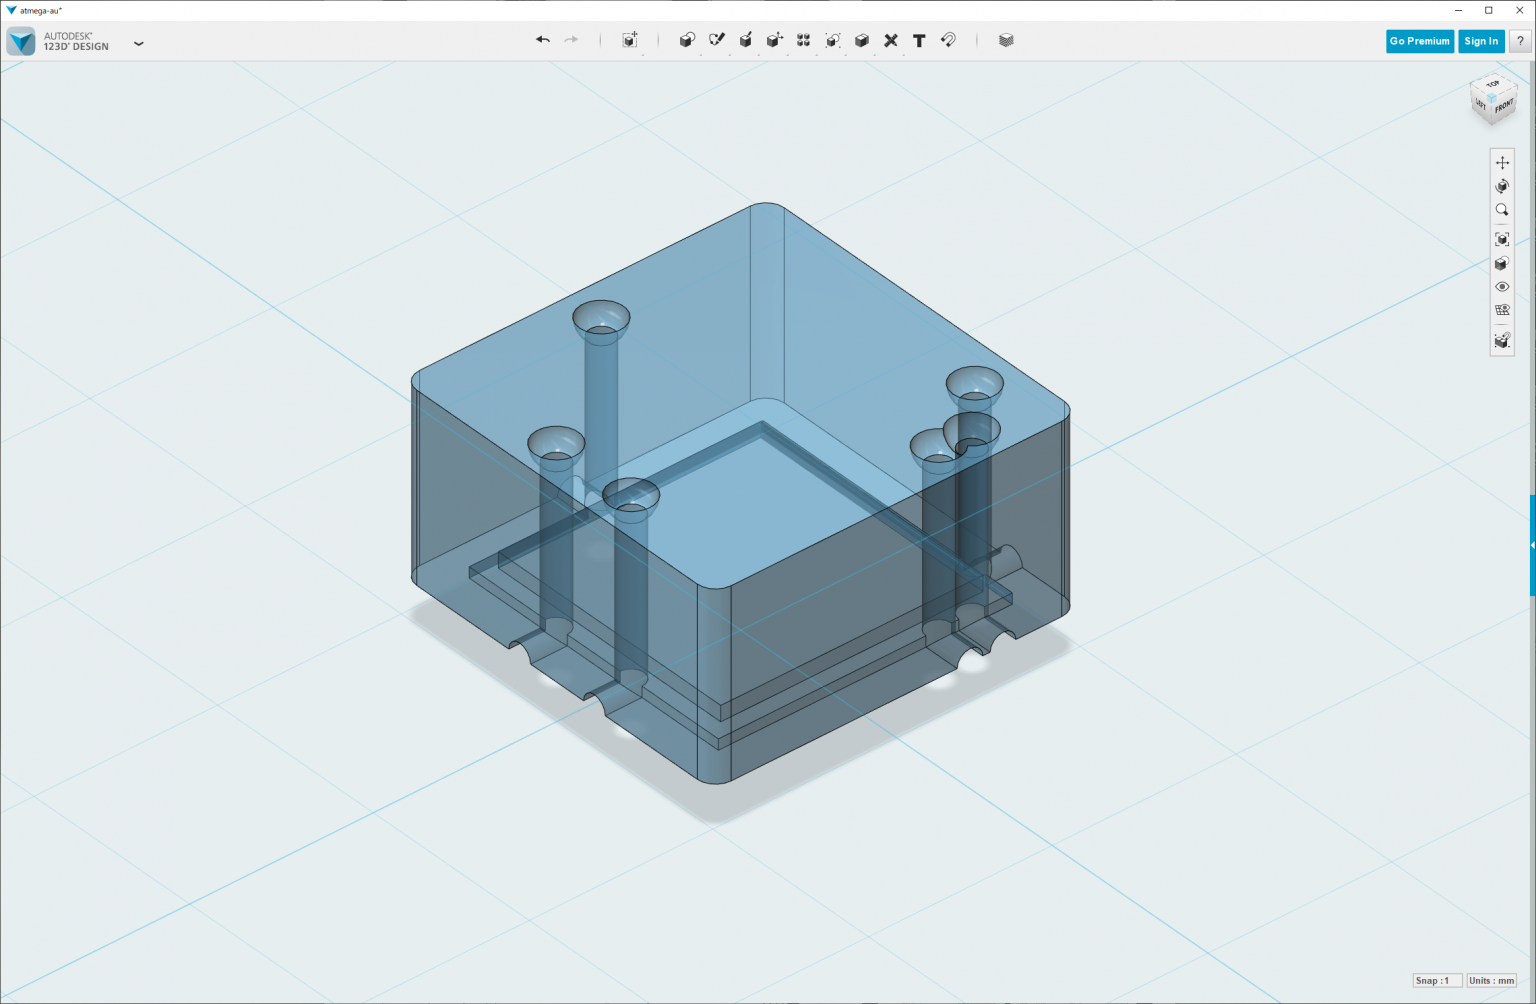Screen dimensions: 1536x1004
Task: Select the Orbit tool in navigation bar
Action: 1502,186
